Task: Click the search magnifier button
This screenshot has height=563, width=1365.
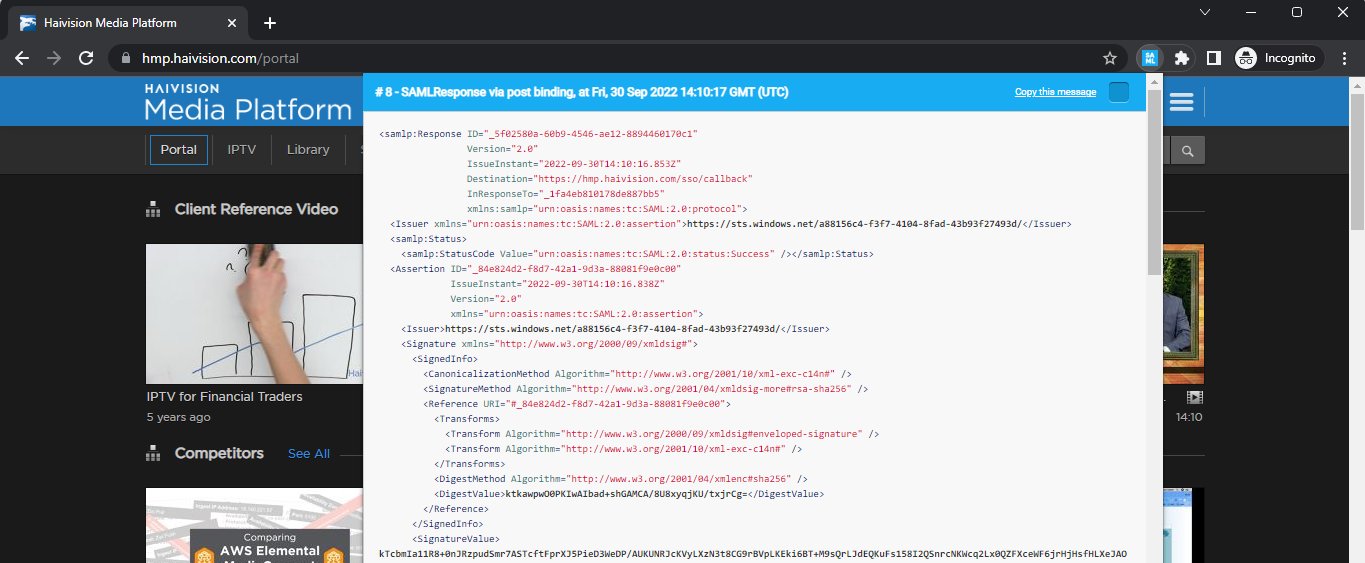Action: point(1188,150)
